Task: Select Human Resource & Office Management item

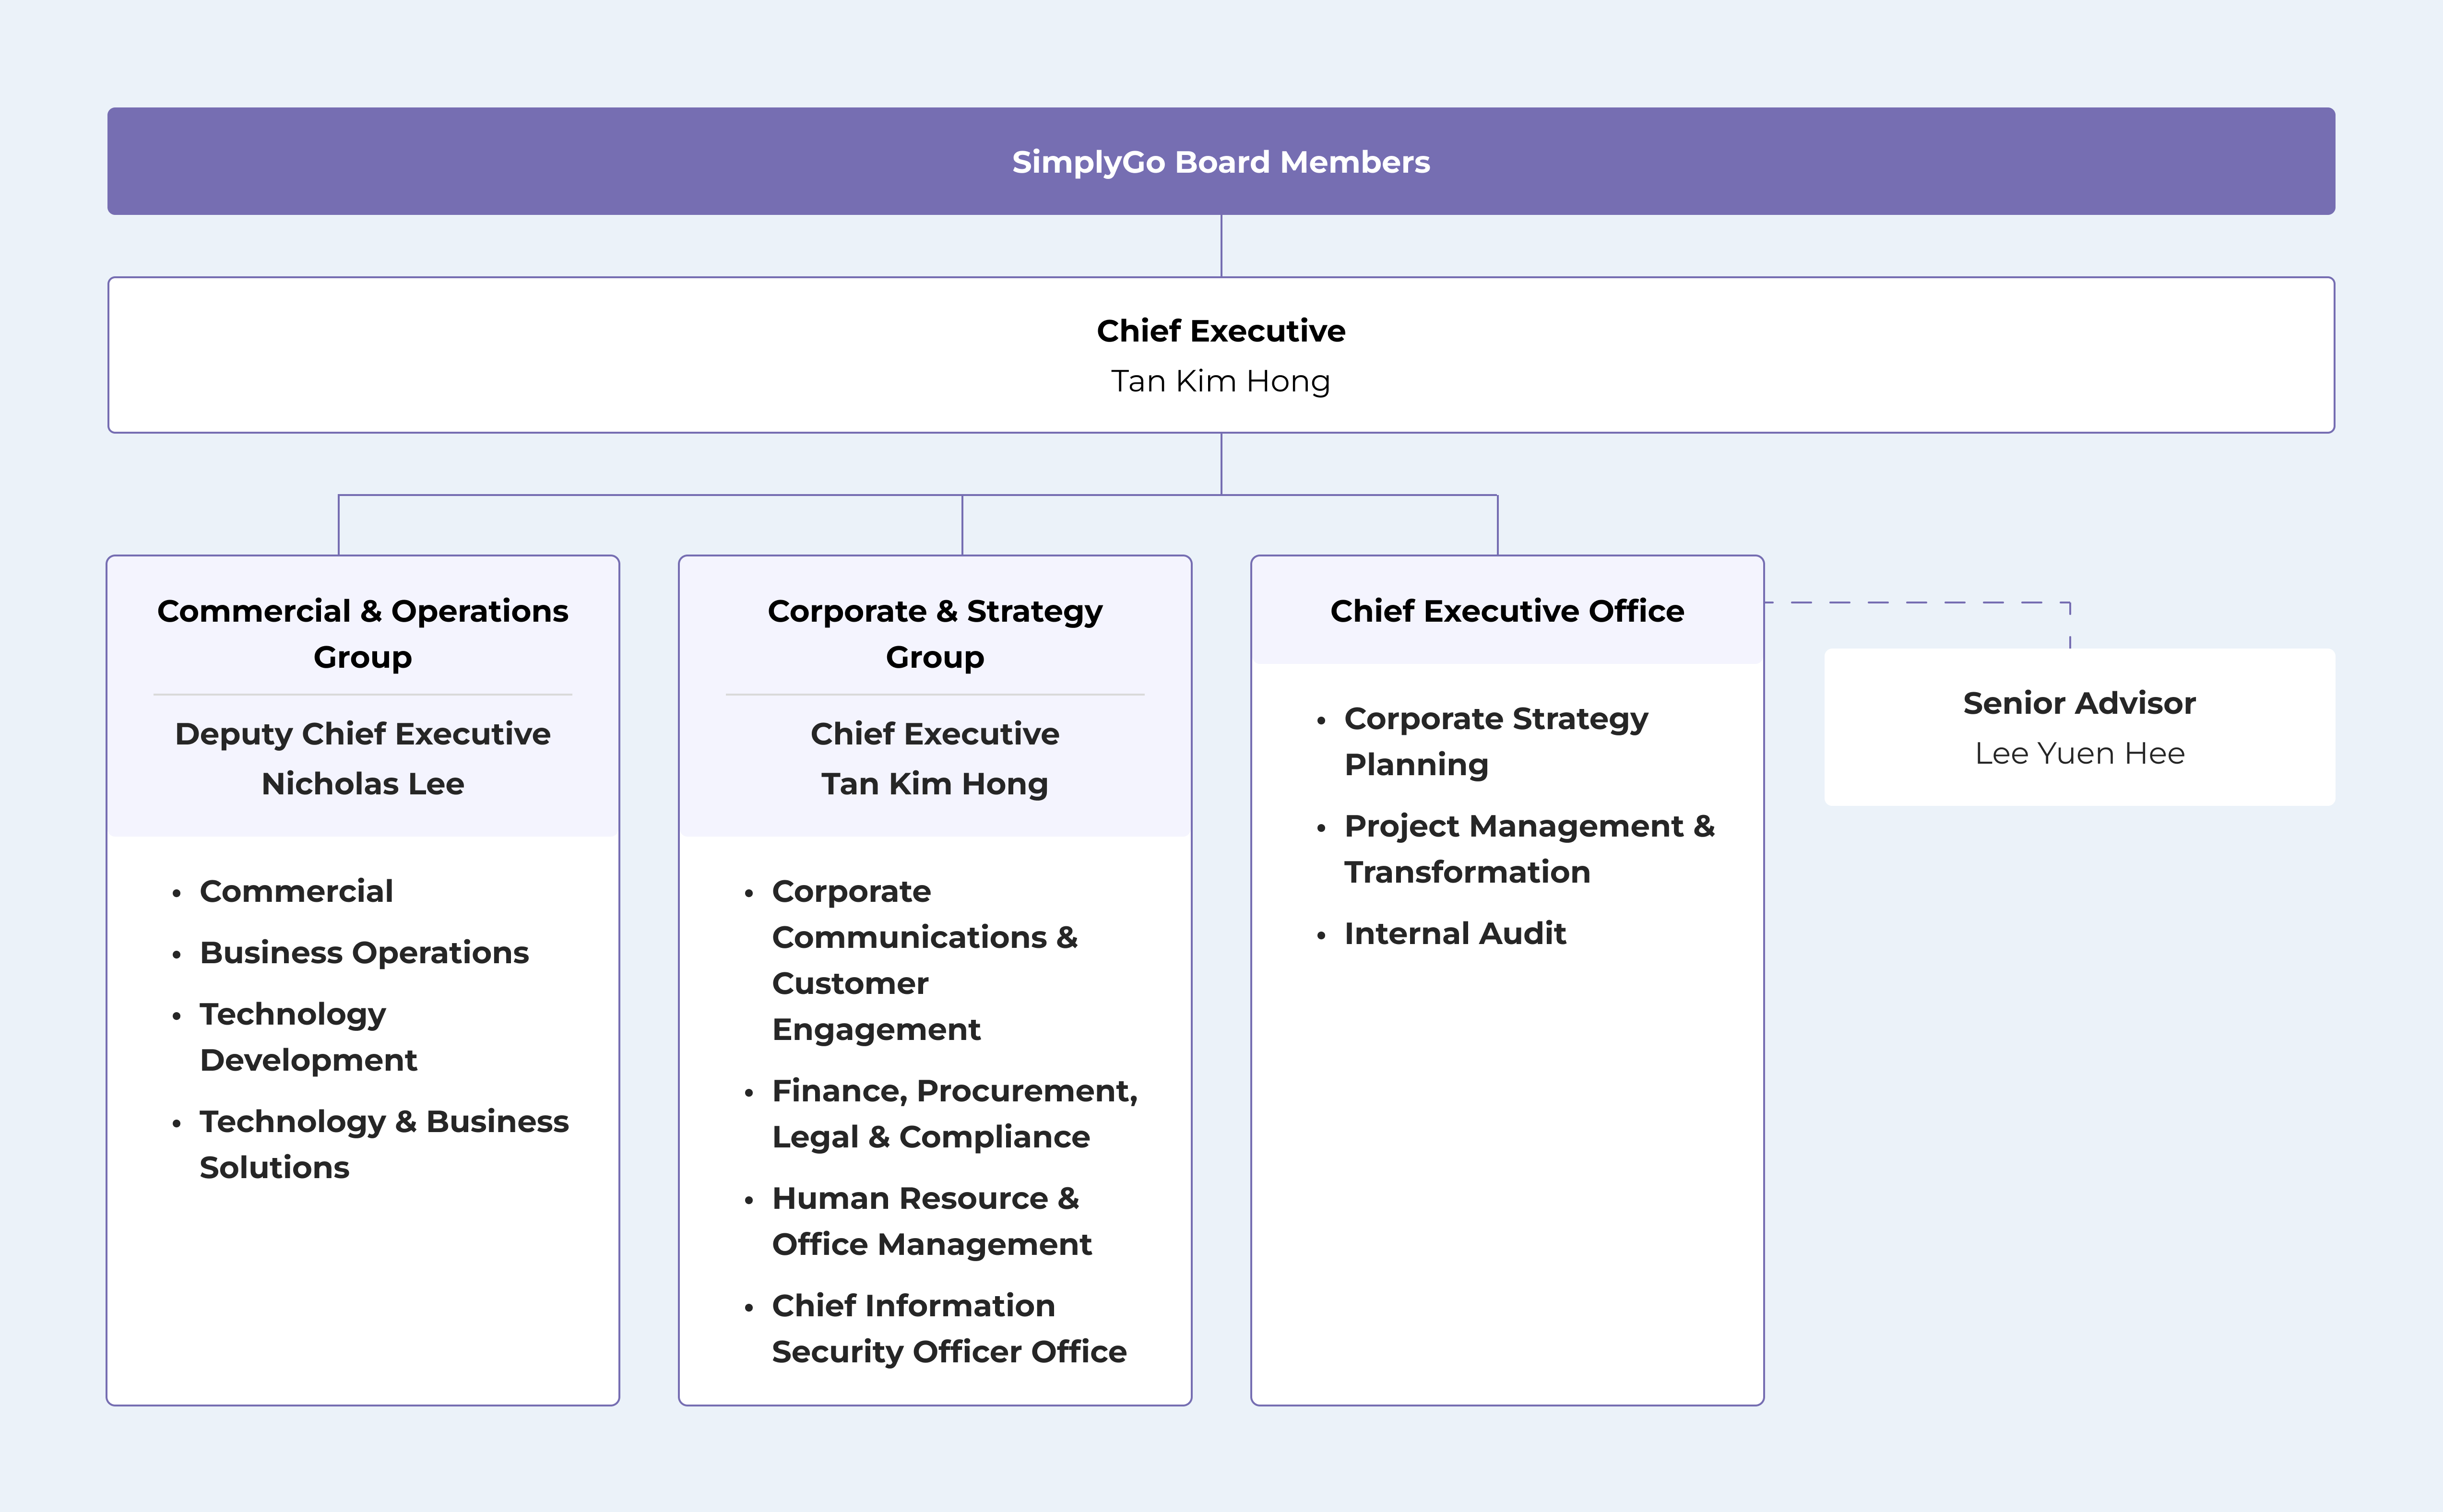Action: [932, 1221]
